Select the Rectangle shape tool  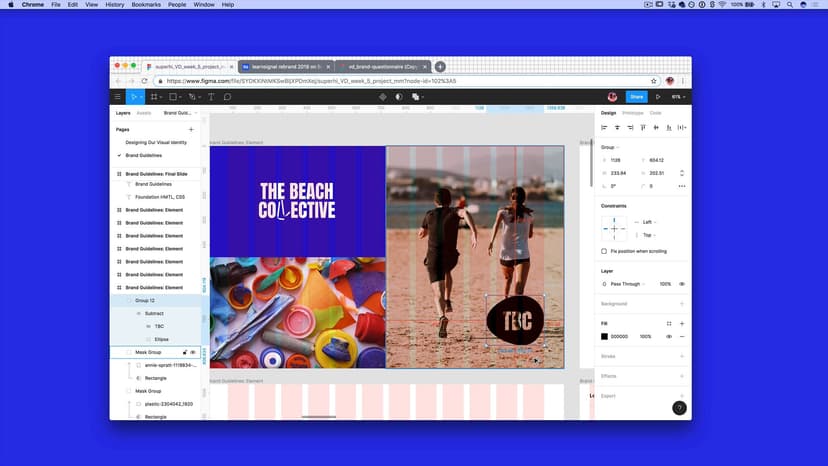point(173,97)
